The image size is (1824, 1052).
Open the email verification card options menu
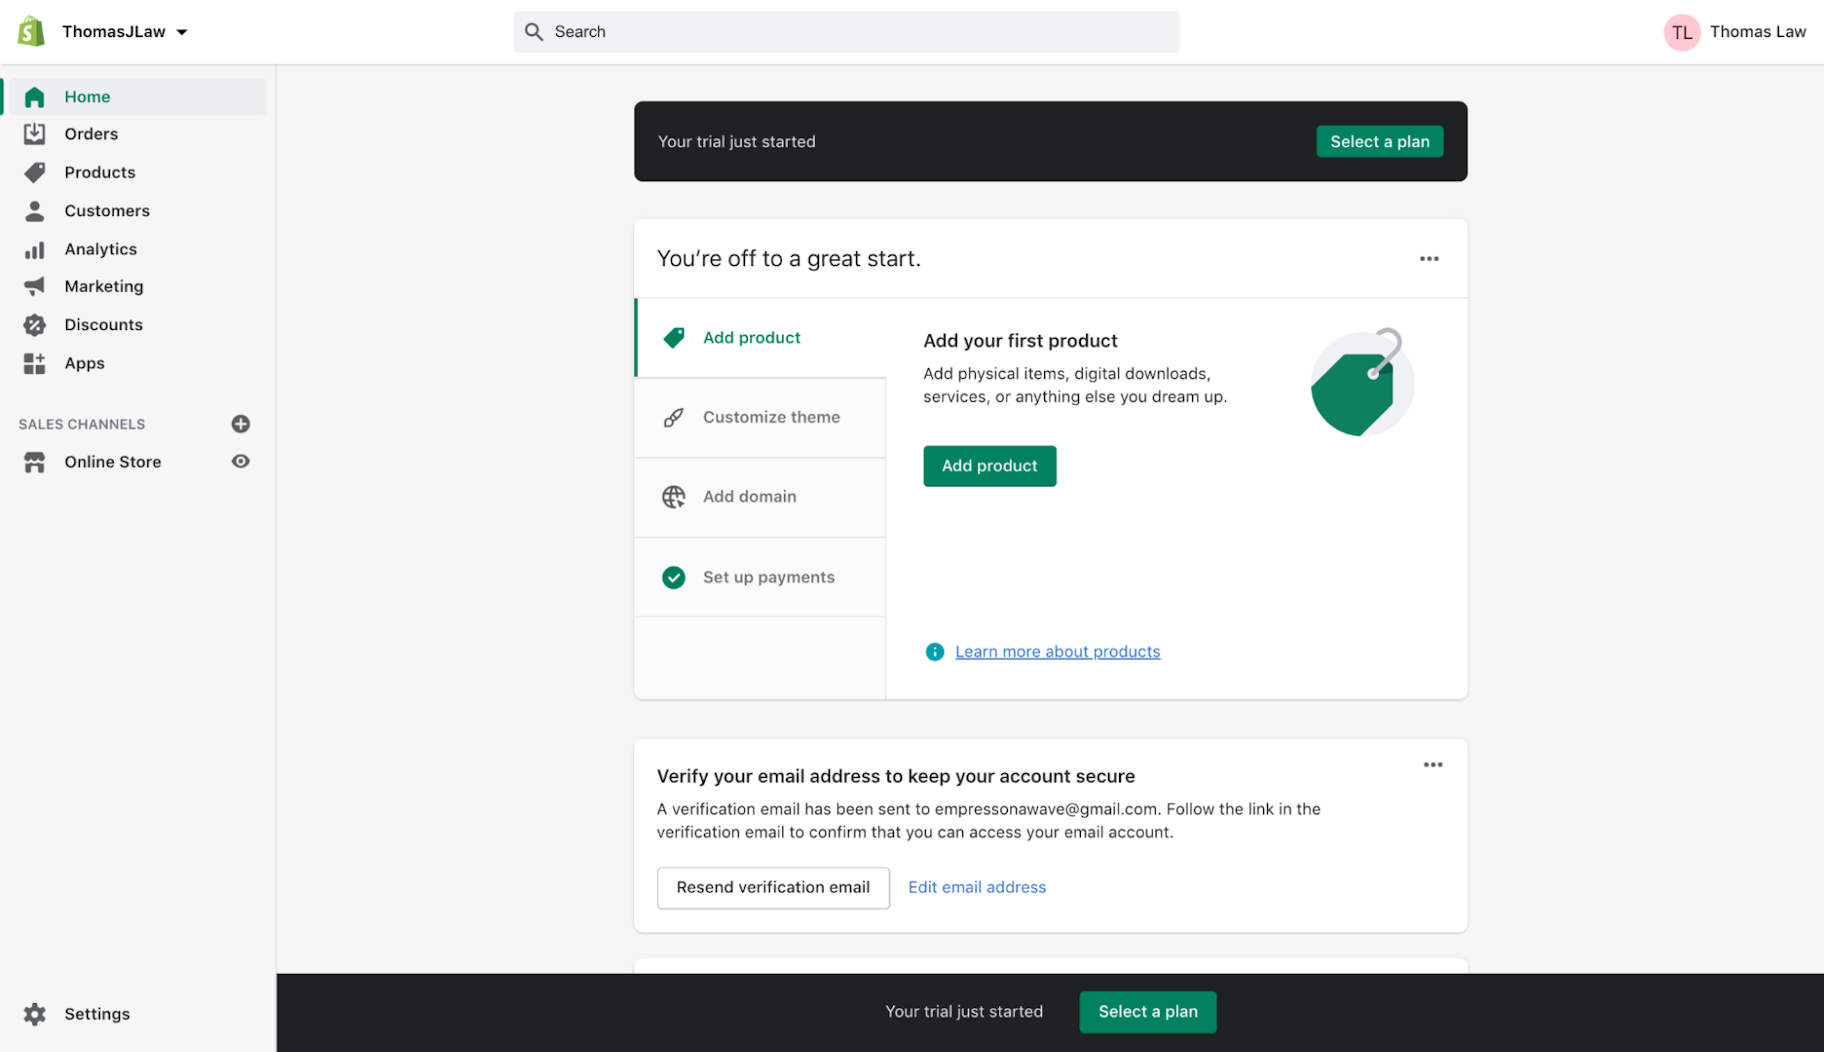pos(1433,765)
